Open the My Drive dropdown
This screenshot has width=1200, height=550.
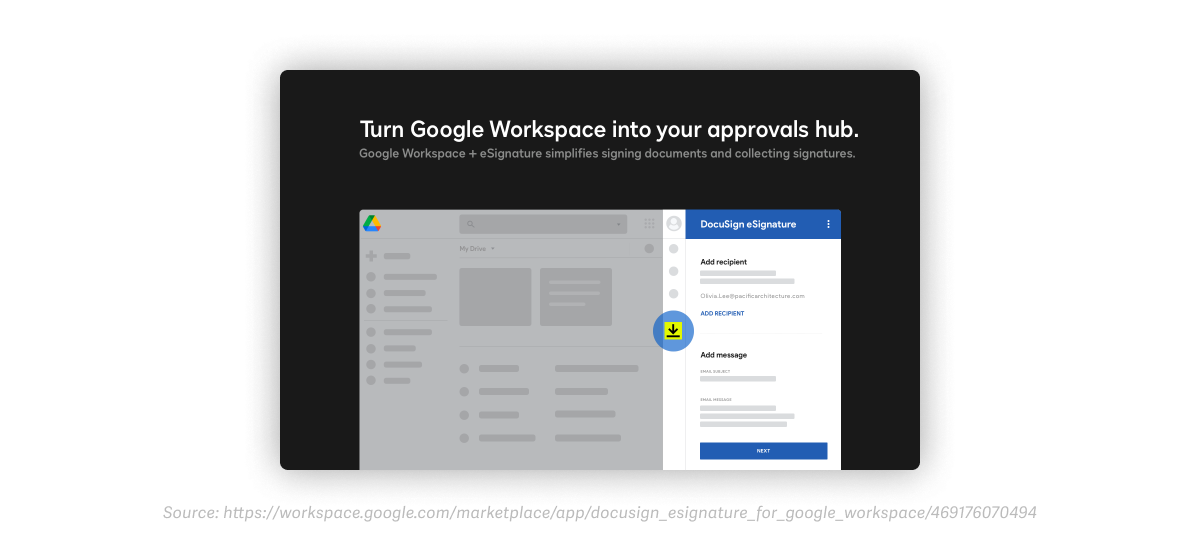477,248
